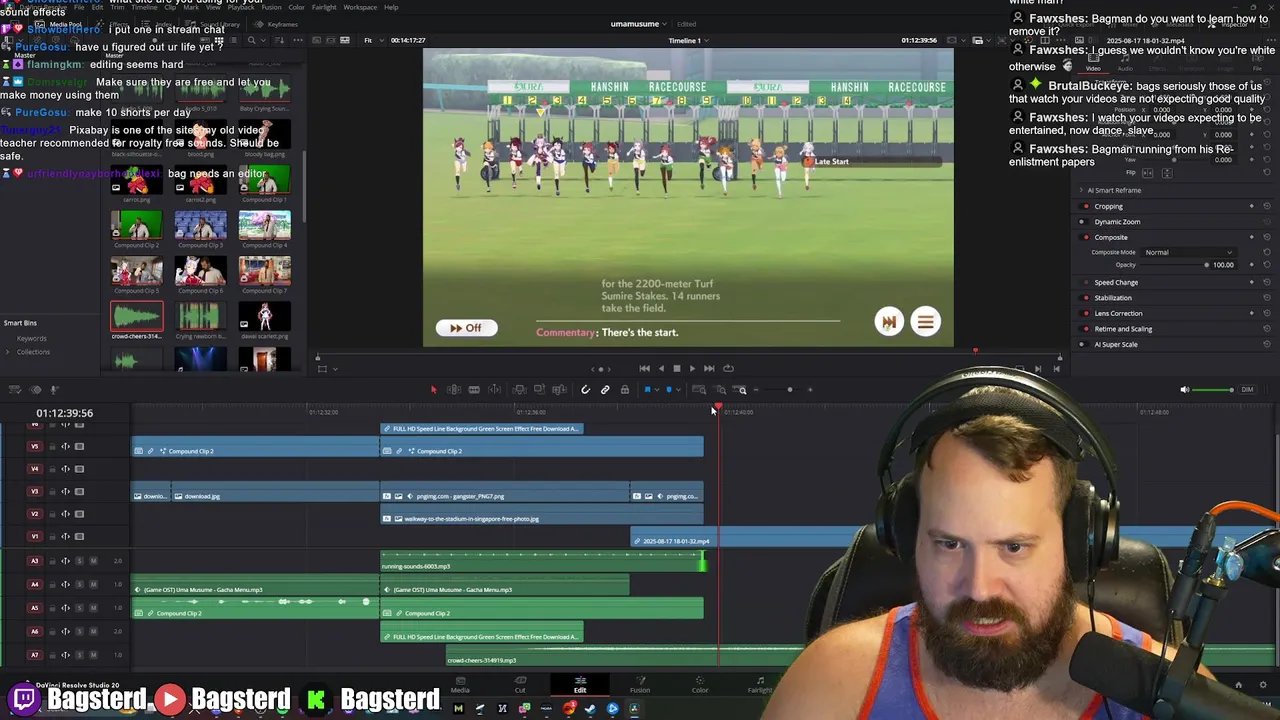
Task: Toggle the Stabilization enable switch
Action: [1086, 298]
